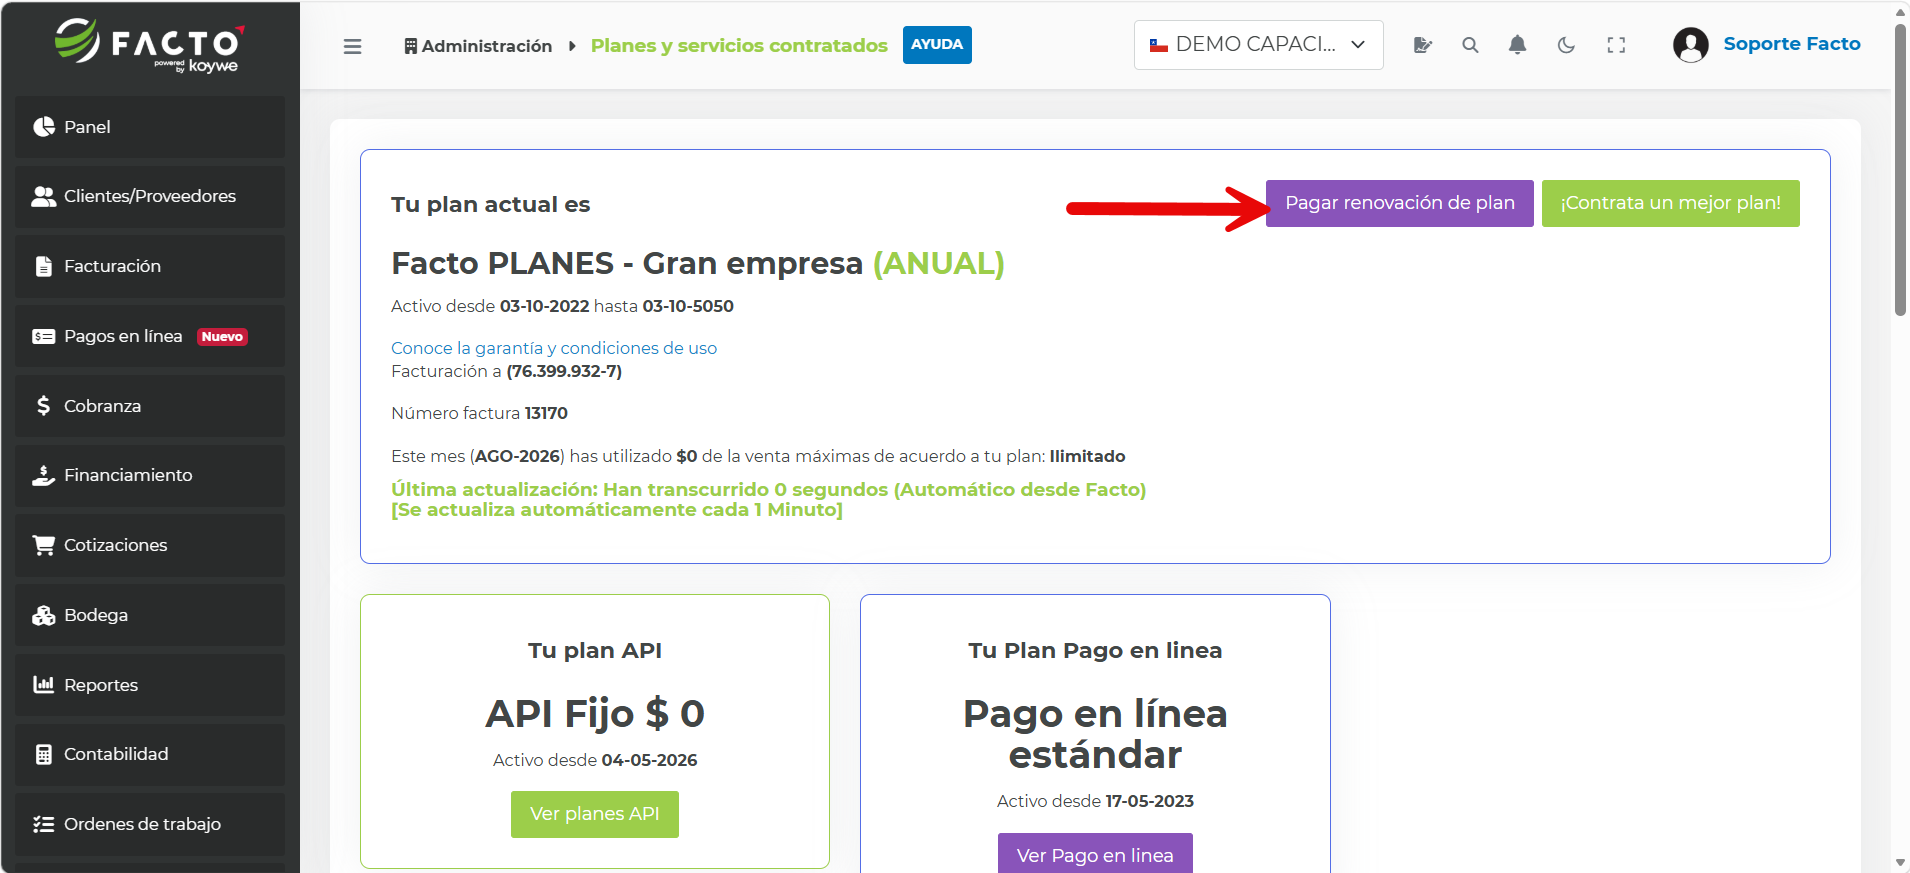This screenshot has height=873, width=1910.
Task: Click the Ver planes API button
Action: click(x=595, y=814)
